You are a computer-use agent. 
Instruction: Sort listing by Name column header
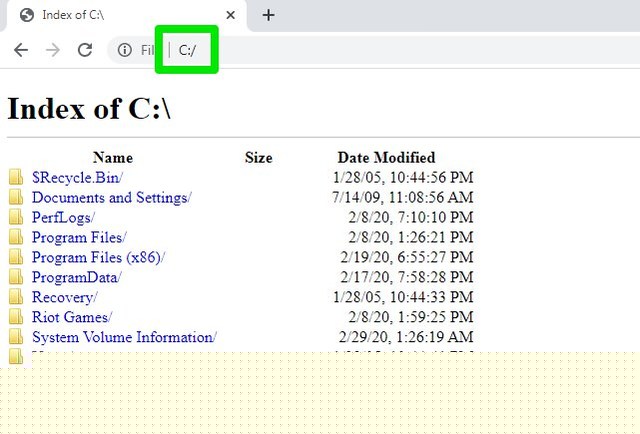point(112,157)
